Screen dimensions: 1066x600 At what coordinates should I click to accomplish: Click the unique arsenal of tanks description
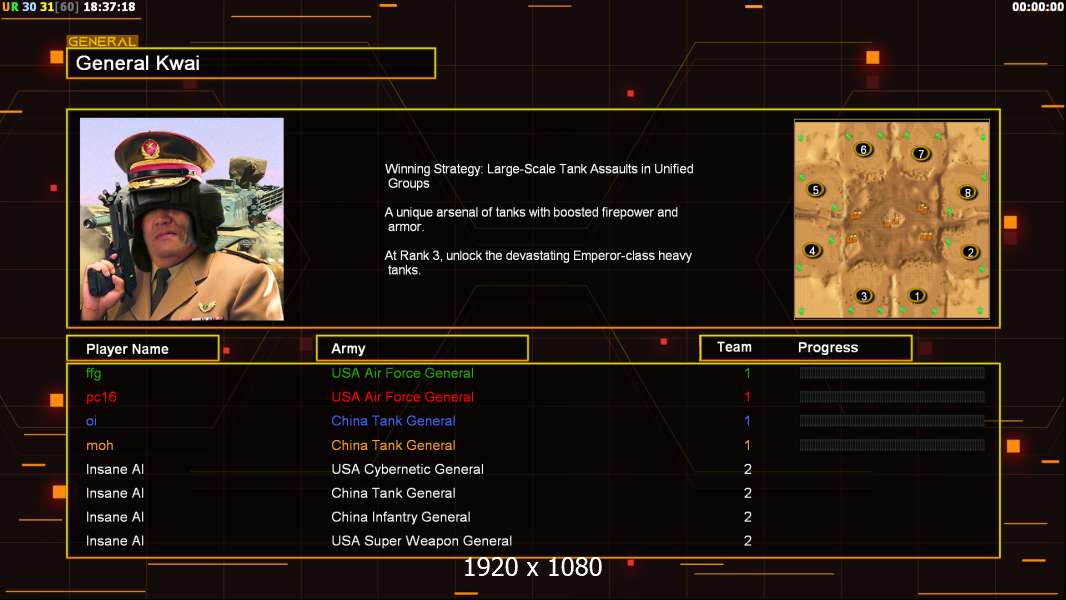tap(531, 219)
